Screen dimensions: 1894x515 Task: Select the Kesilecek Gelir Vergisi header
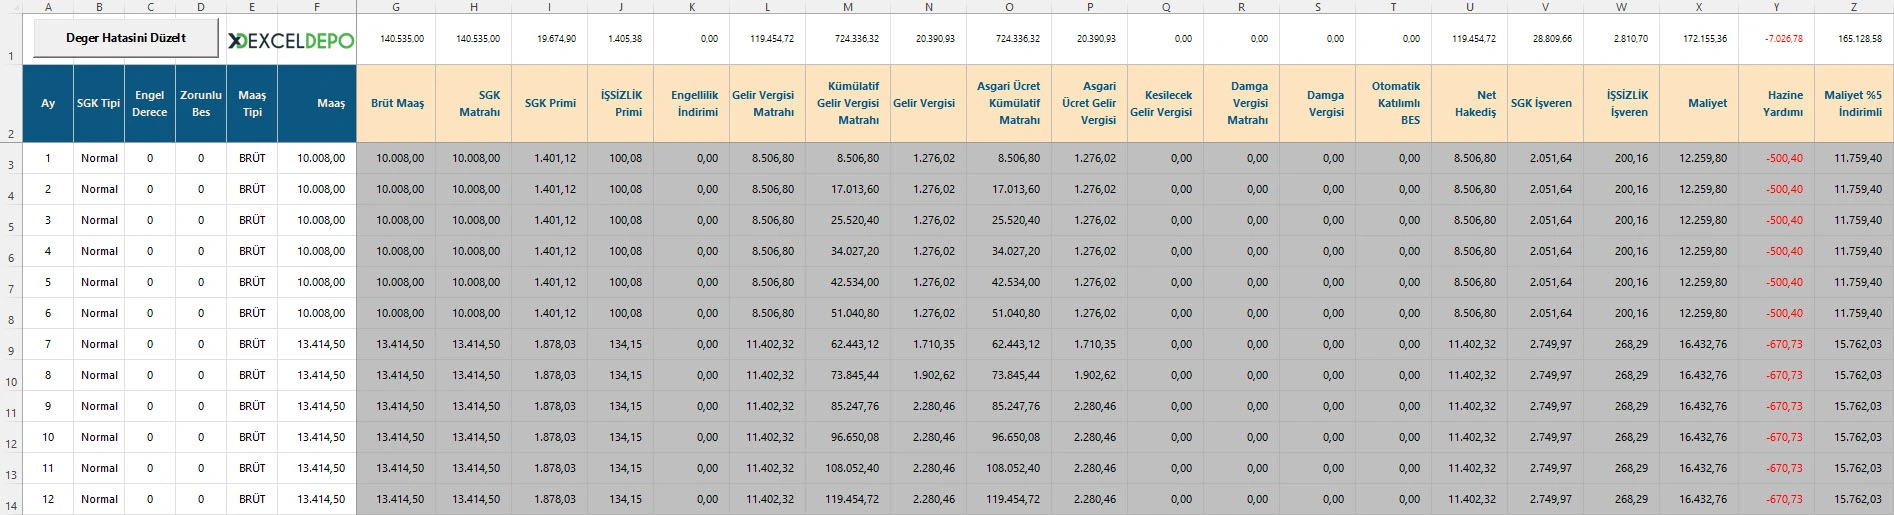pos(1166,103)
